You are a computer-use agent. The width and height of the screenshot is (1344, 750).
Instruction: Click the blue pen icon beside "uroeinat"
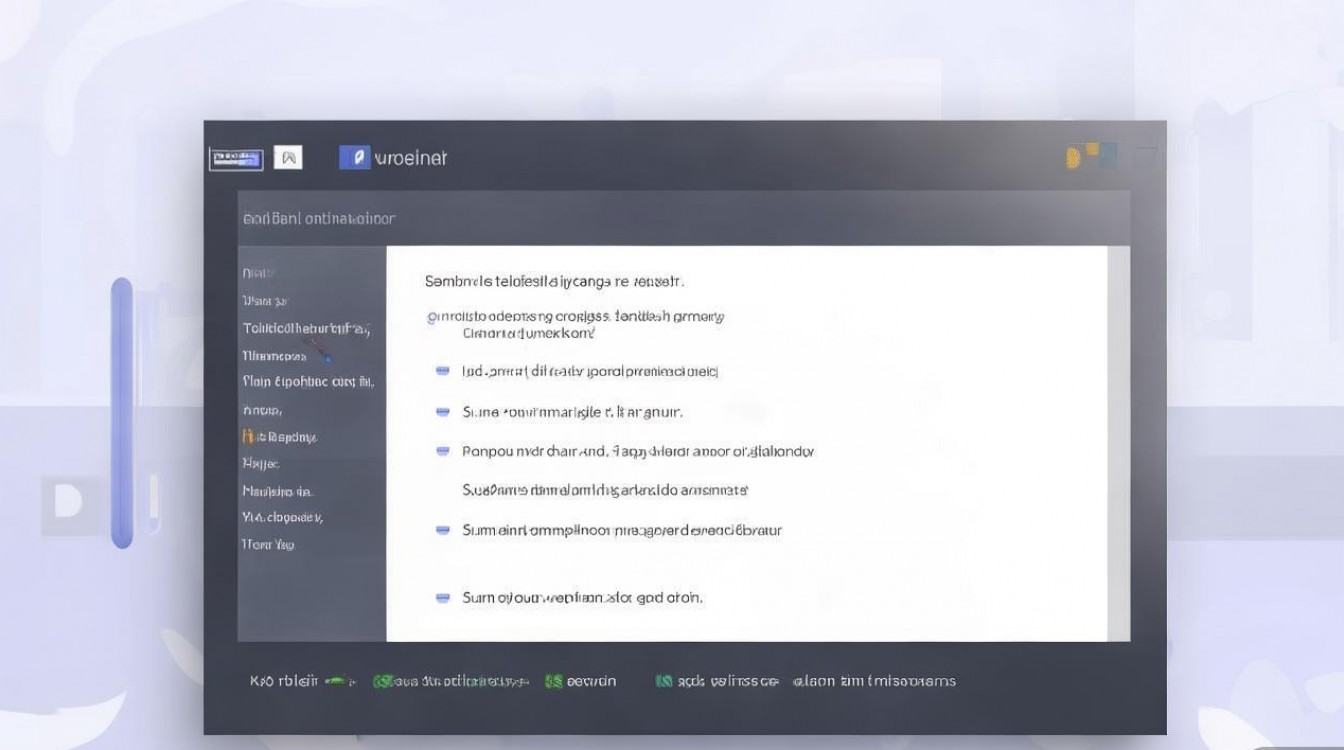[354, 157]
